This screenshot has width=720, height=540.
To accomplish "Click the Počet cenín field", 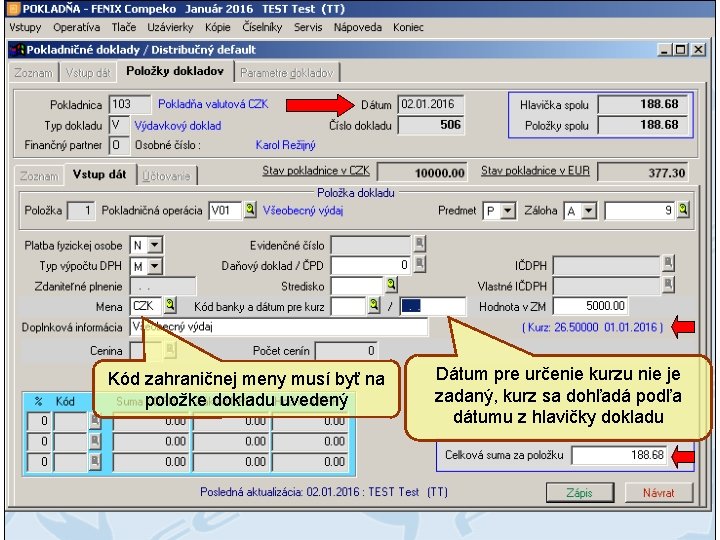I will [x=346, y=351].
